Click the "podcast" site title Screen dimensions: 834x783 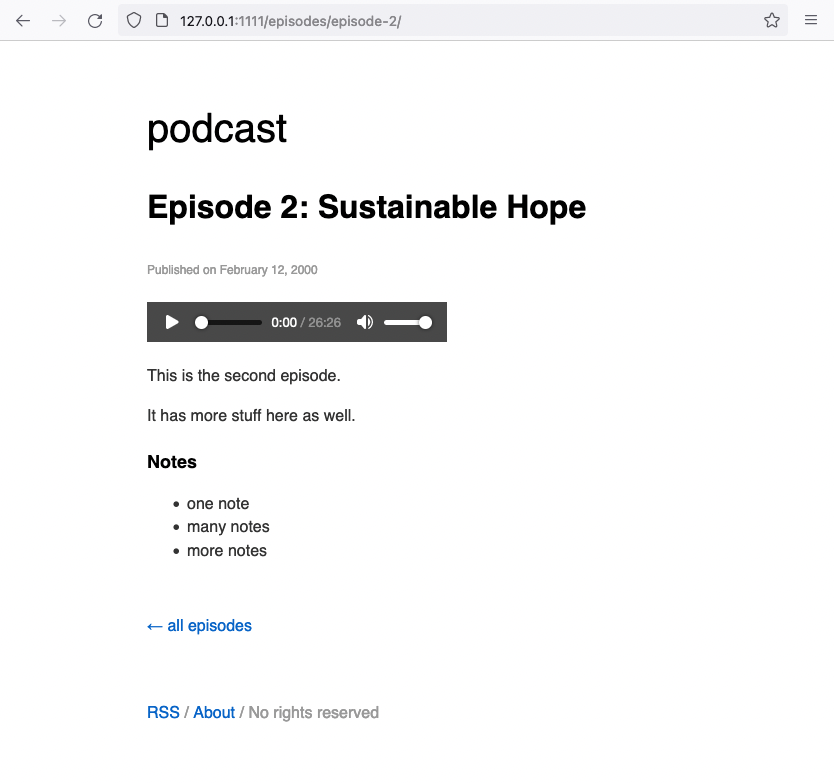(x=217, y=129)
